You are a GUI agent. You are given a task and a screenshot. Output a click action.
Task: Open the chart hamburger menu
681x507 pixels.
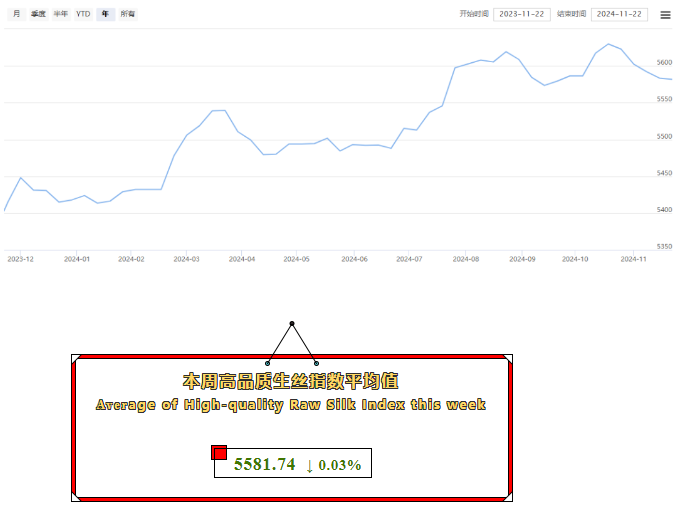pos(665,15)
